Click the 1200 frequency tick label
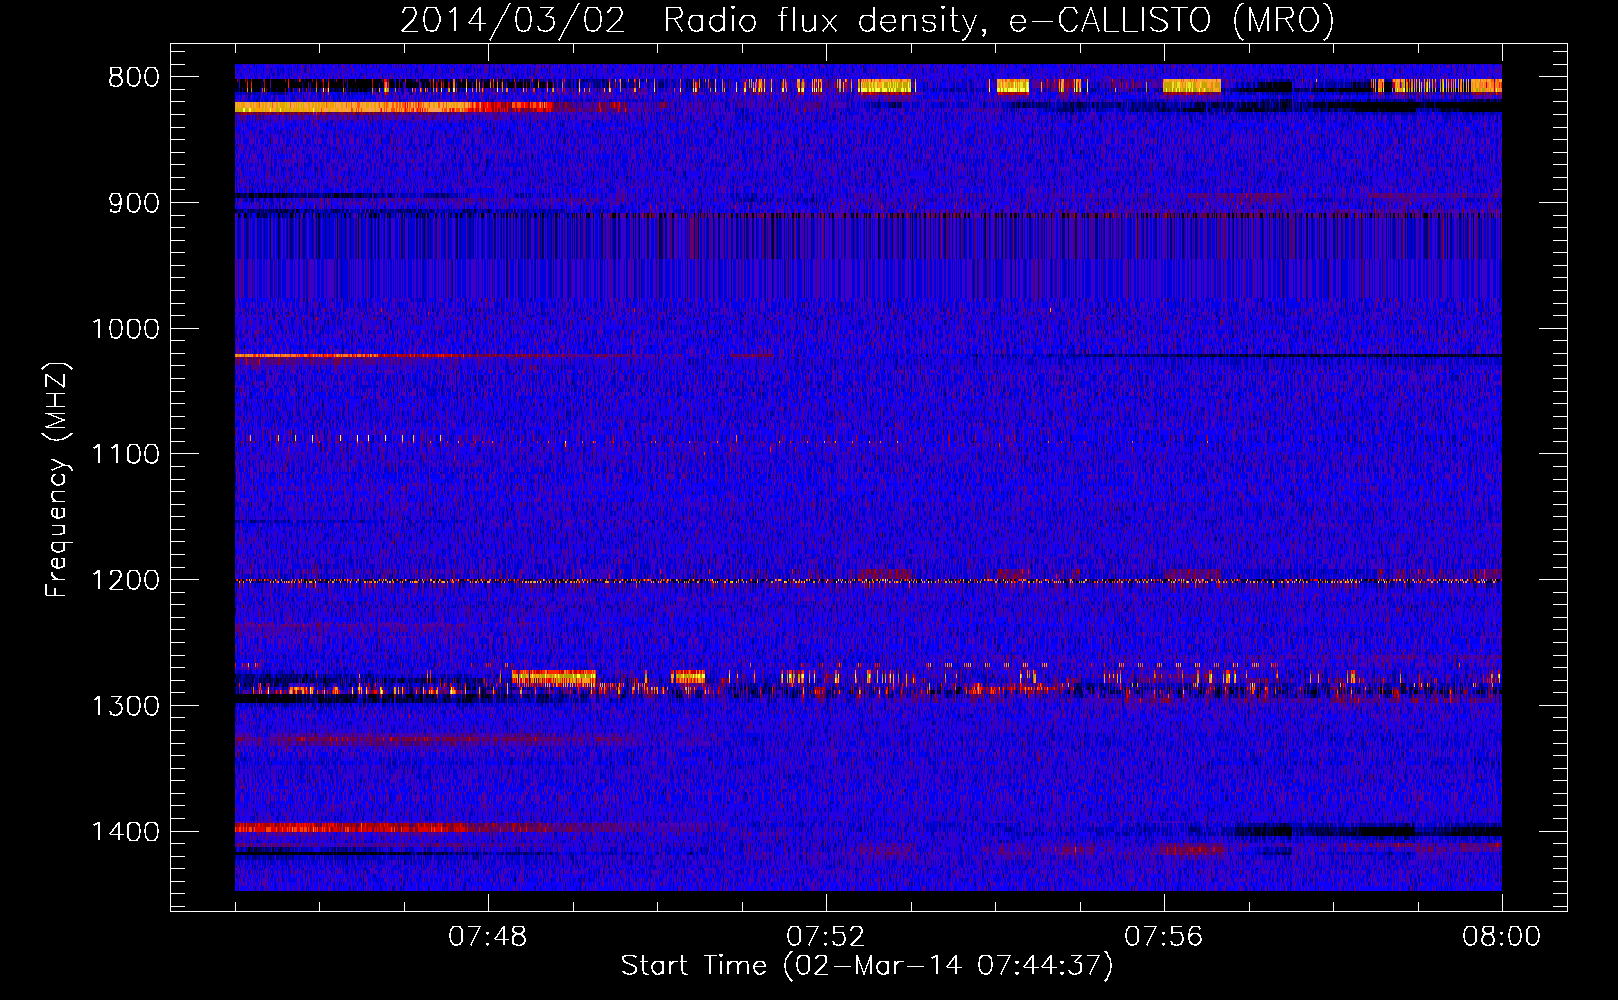Screen dimensions: 1618x1000 [x=125, y=580]
